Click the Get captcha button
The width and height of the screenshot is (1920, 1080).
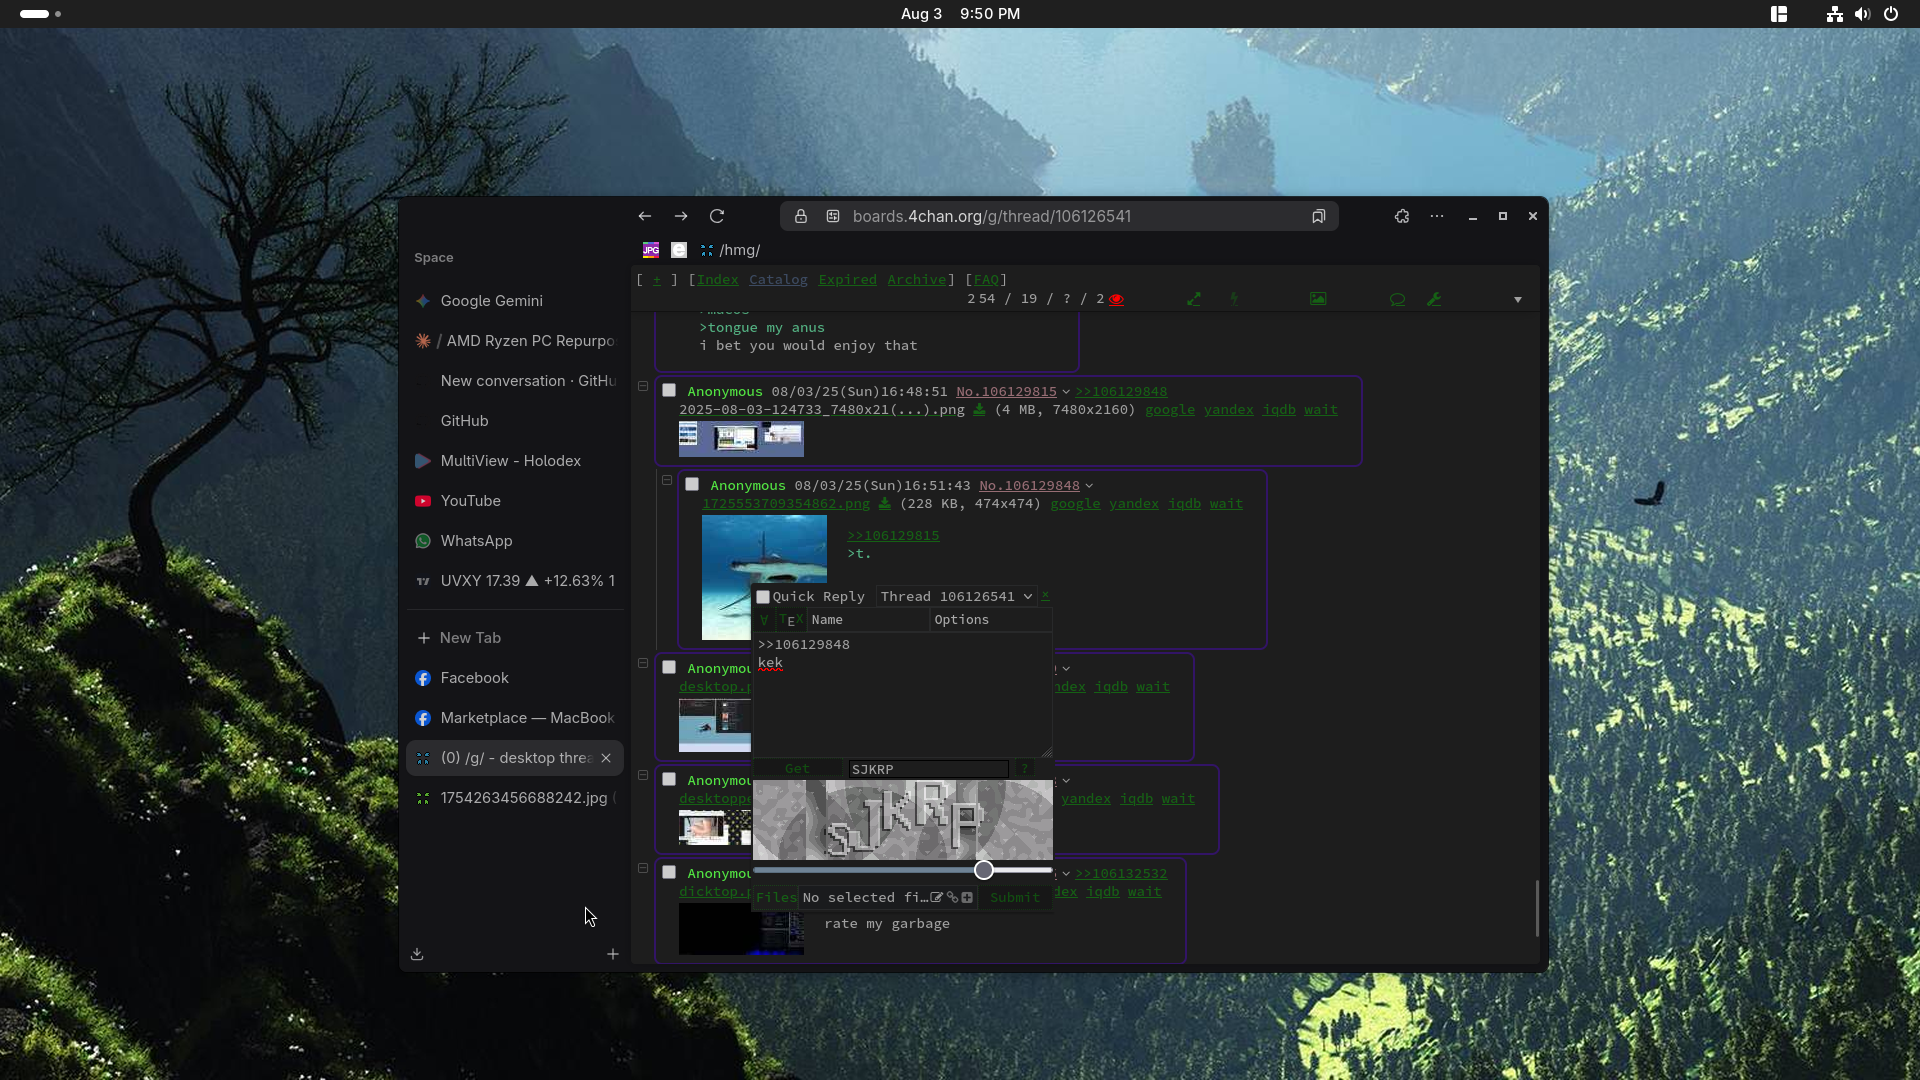[x=798, y=769]
